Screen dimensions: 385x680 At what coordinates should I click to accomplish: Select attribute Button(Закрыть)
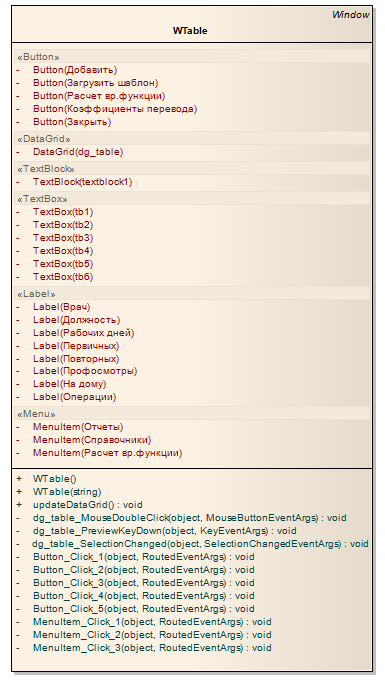tap(72, 122)
